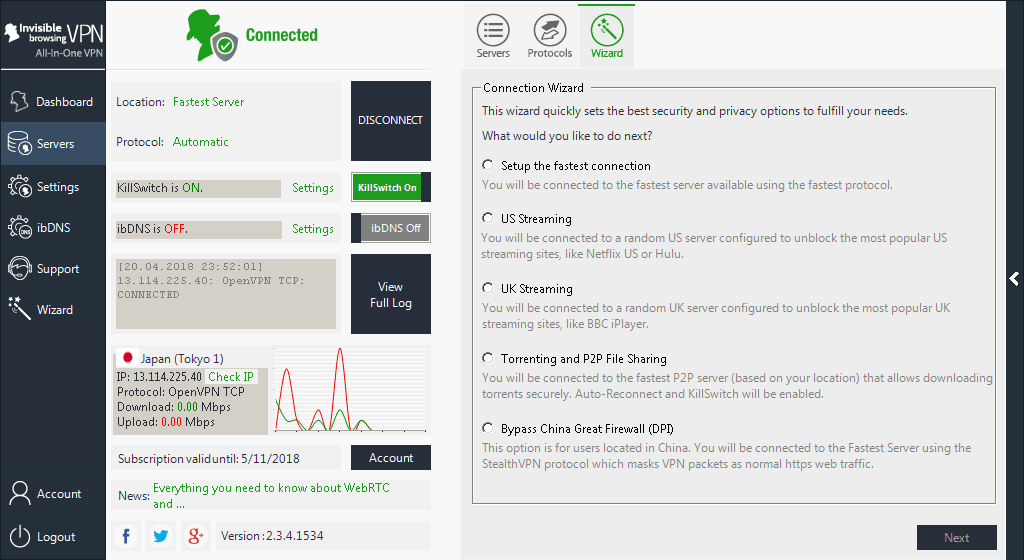Click the Invisible Browsing VPN logo
The image size is (1024, 560).
53,39
